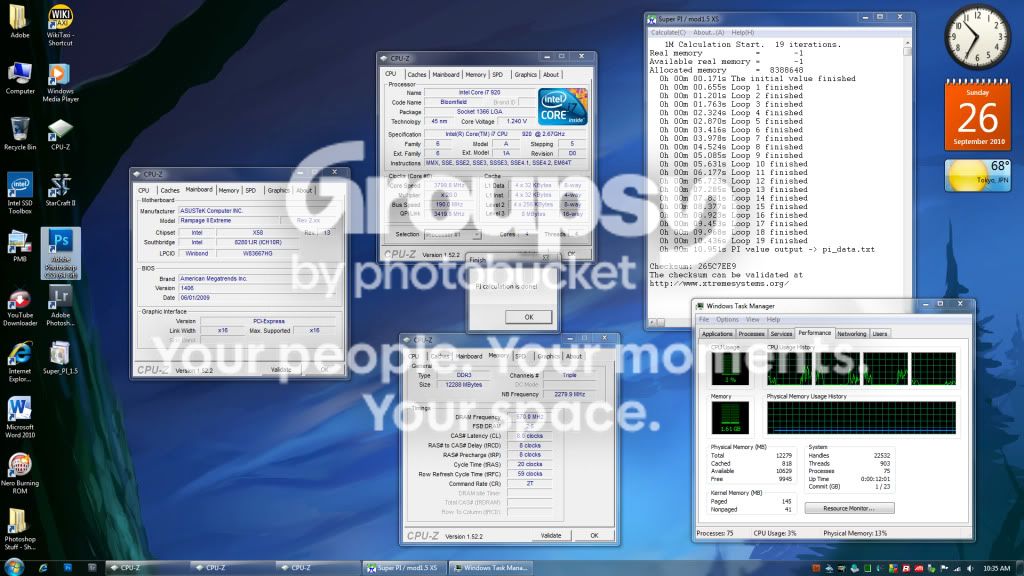Open the Options menu in Task Manager
The width and height of the screenshot is (1024, 576).
[727, 319]
